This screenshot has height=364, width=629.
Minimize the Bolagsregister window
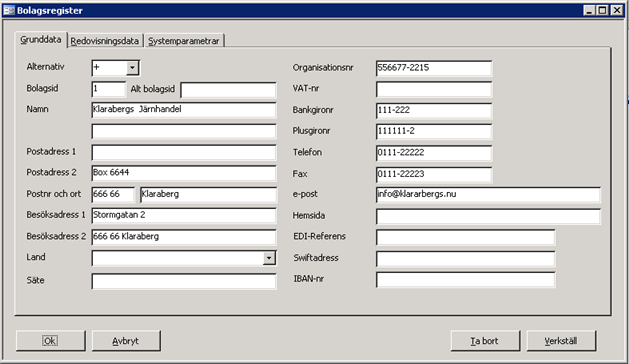pos(589,10)
